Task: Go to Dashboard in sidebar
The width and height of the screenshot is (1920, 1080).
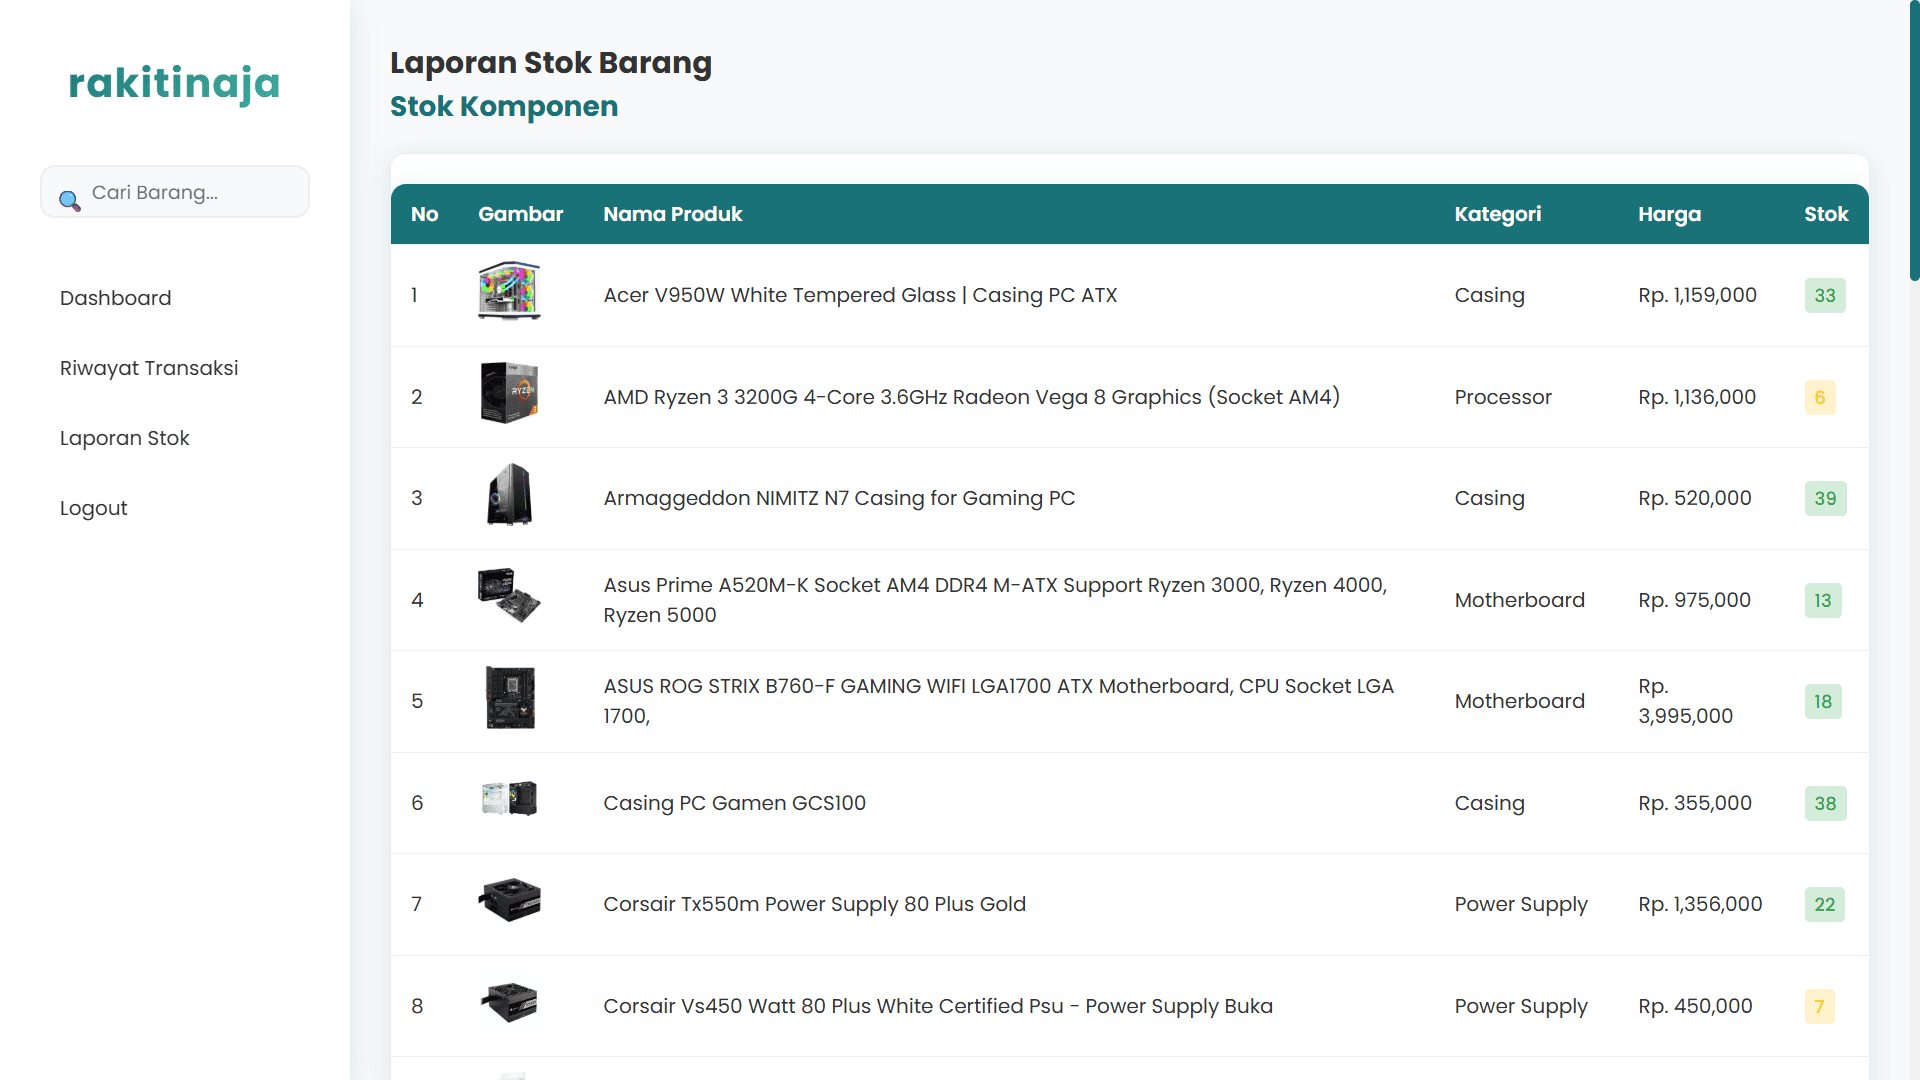Action: 116,298
